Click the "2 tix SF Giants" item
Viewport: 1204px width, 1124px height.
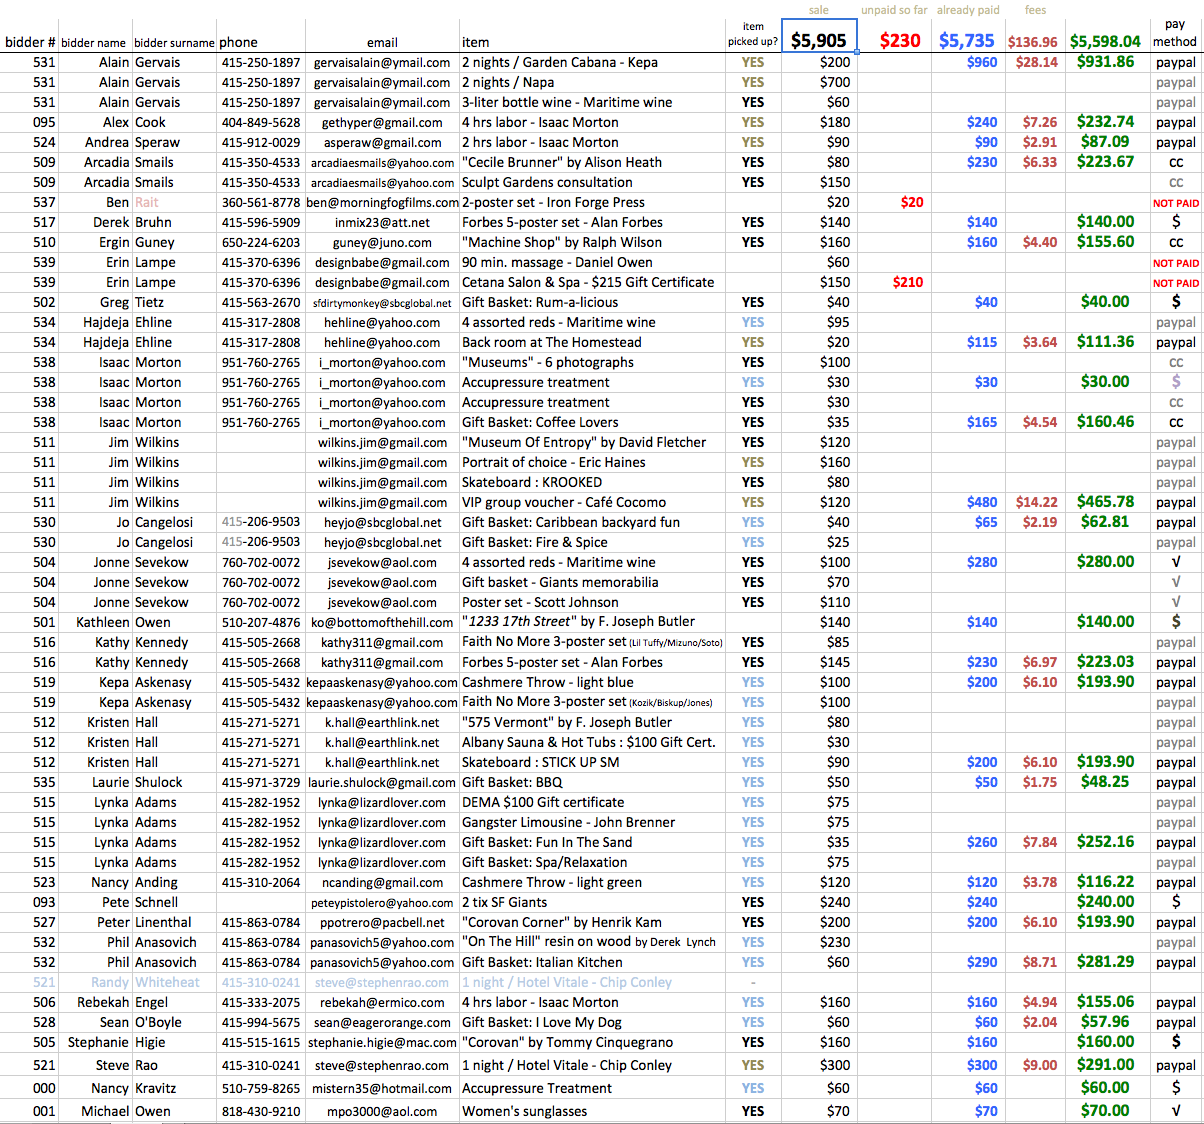tap(504, 902)
